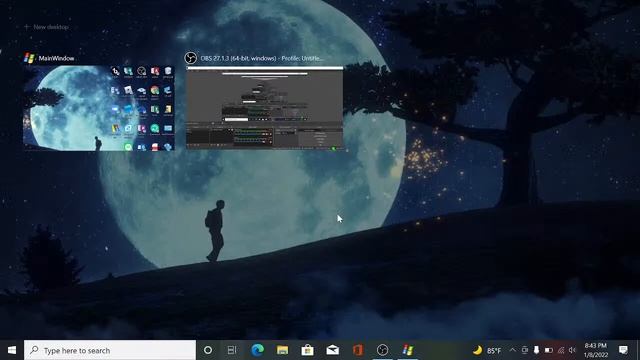Click the Meet Now tray icon
The width and height of the screenshot is (640, 360).
point(525,350)
